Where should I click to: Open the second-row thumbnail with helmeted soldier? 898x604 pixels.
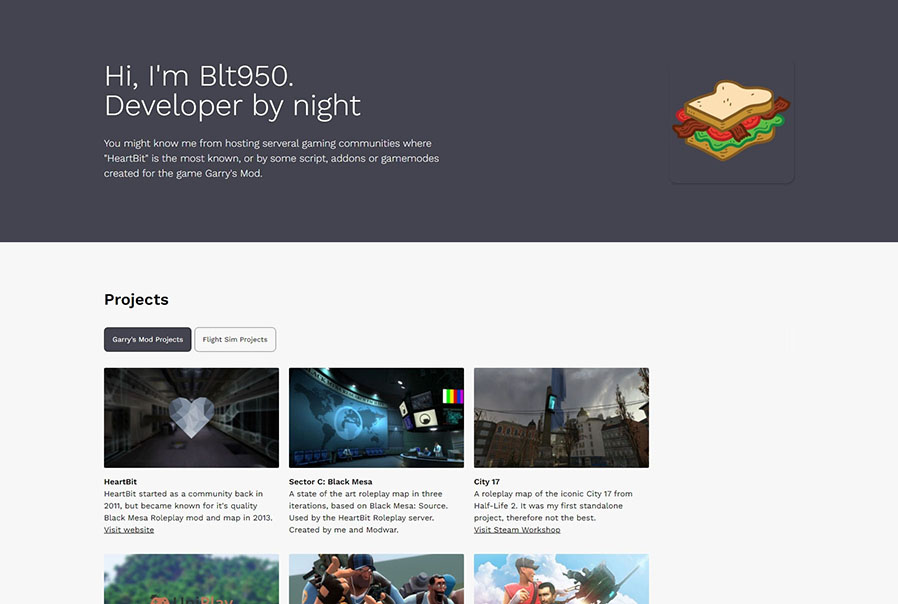coord(376,579)
